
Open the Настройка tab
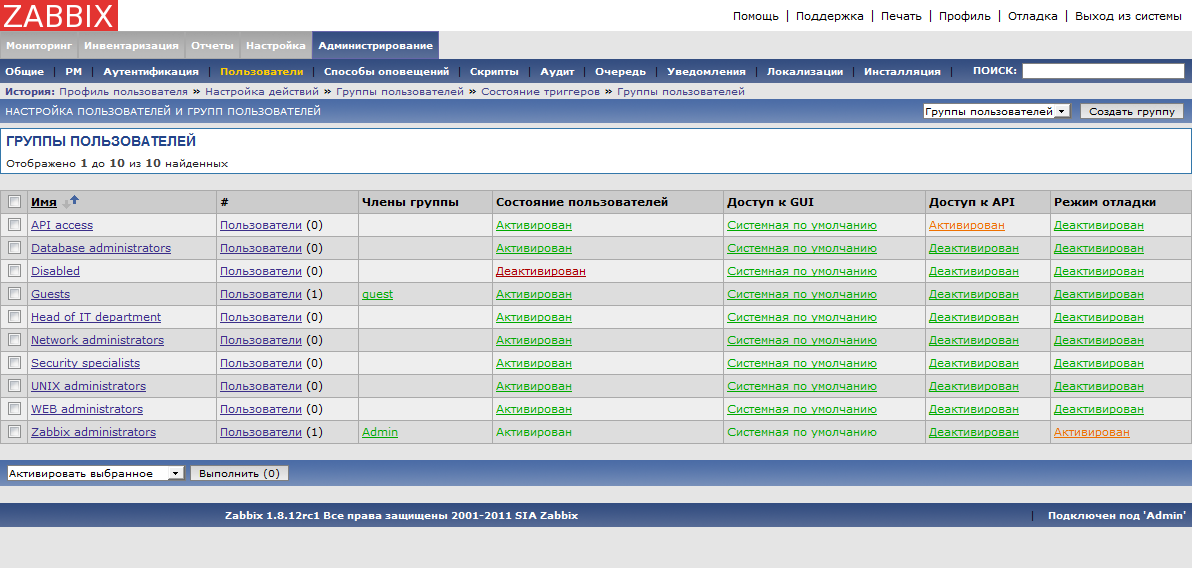276,46
